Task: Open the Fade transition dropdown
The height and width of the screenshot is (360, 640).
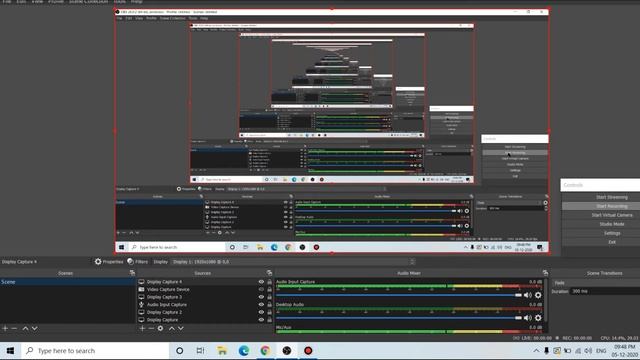Action: point(596,282)
